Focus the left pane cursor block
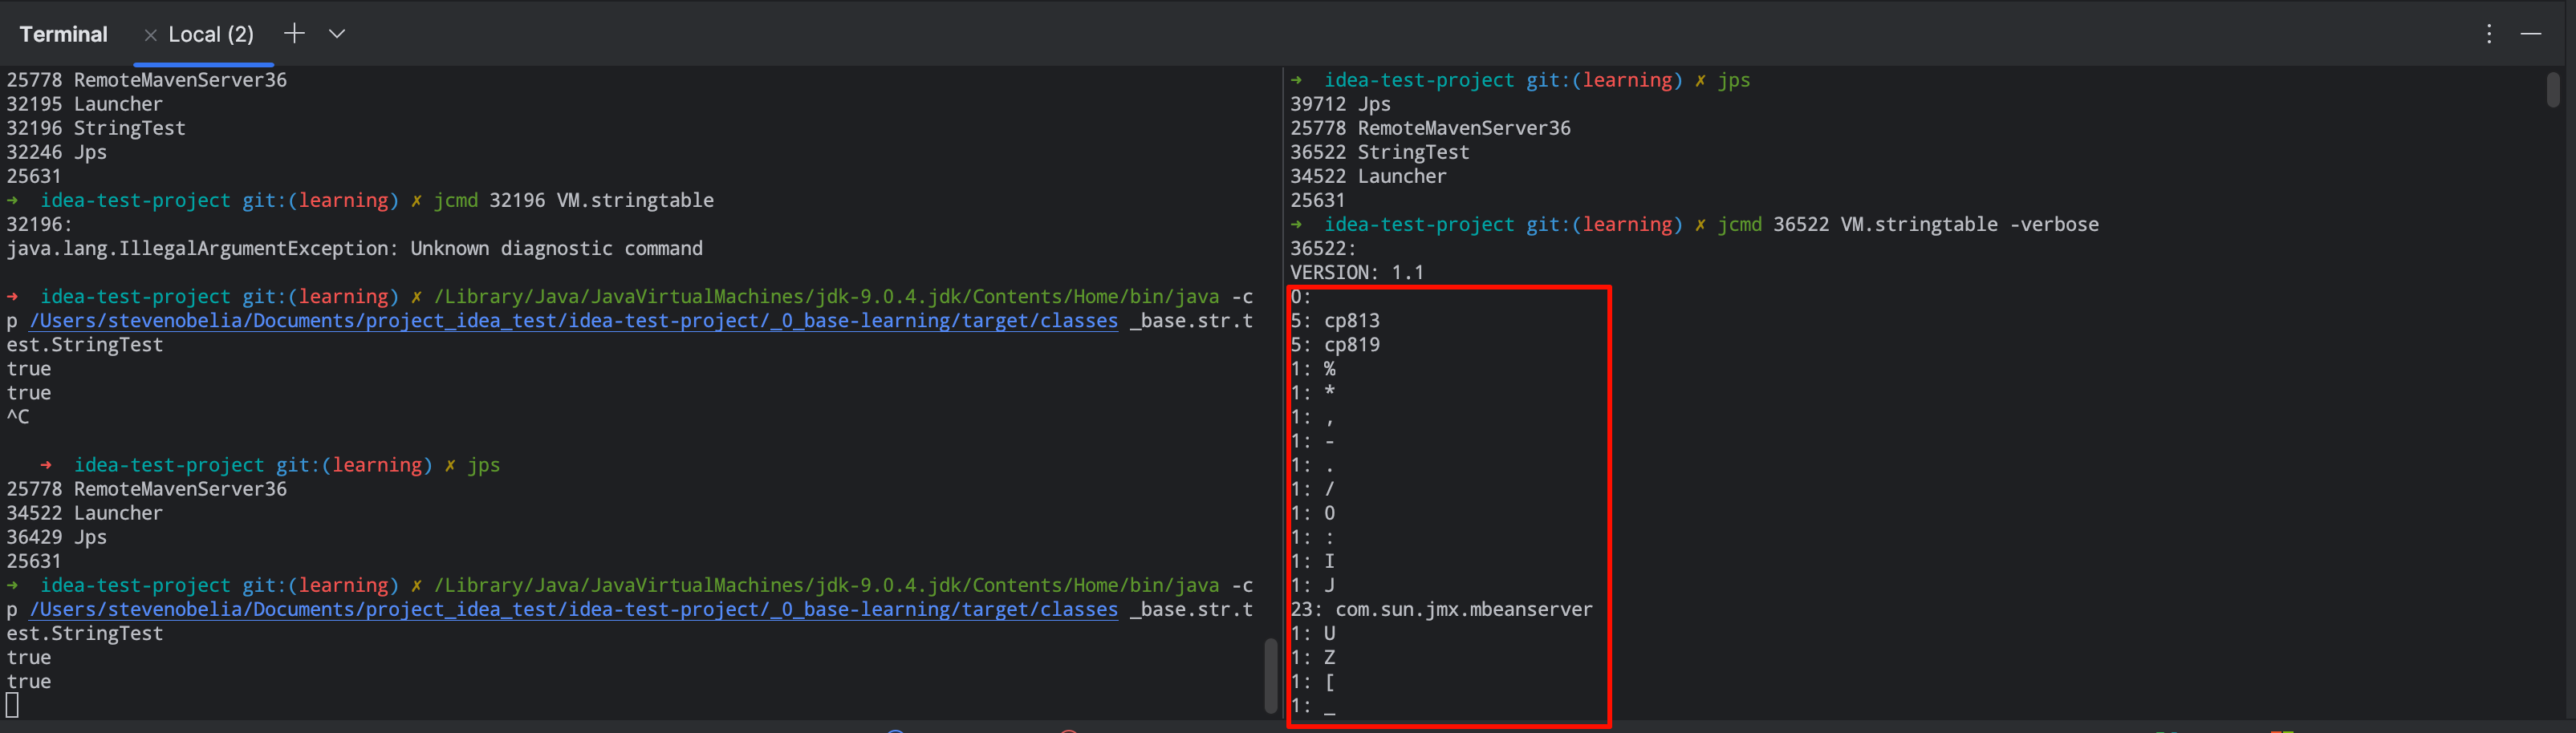 pos(12,706)
